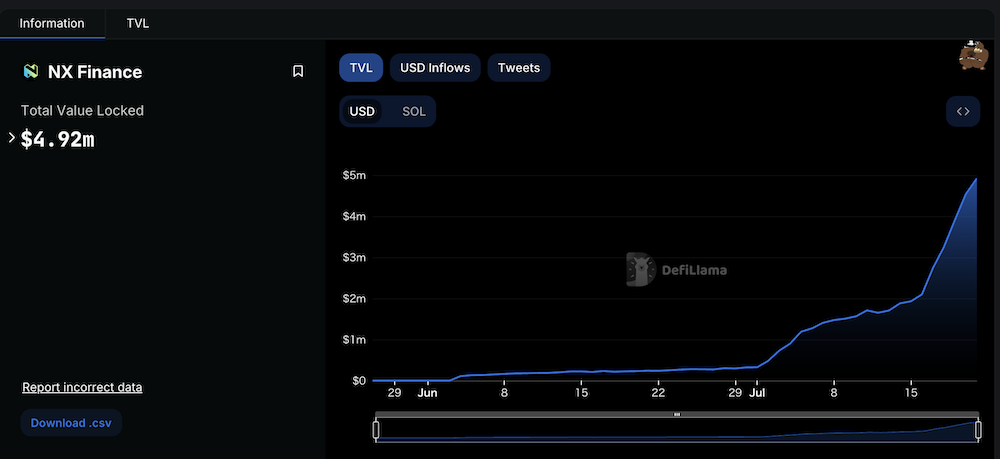Click the left handle of the range slider

[376, 430]
